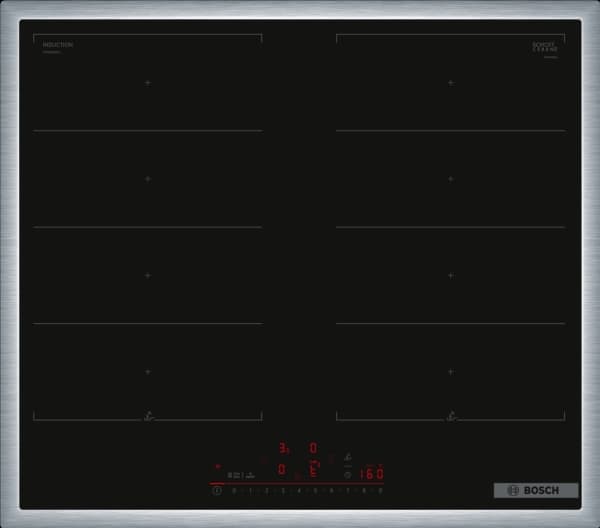The height and width of the screenshot is (528, 600).
Task: Choose level 3 on the power scale
Action: click(283, 491)
